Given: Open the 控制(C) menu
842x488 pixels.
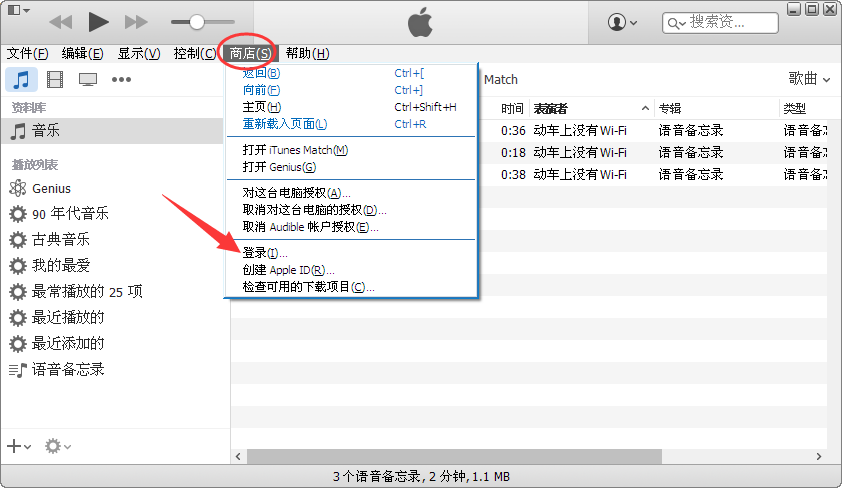Looking at the screenshot, I should (194, 54).
